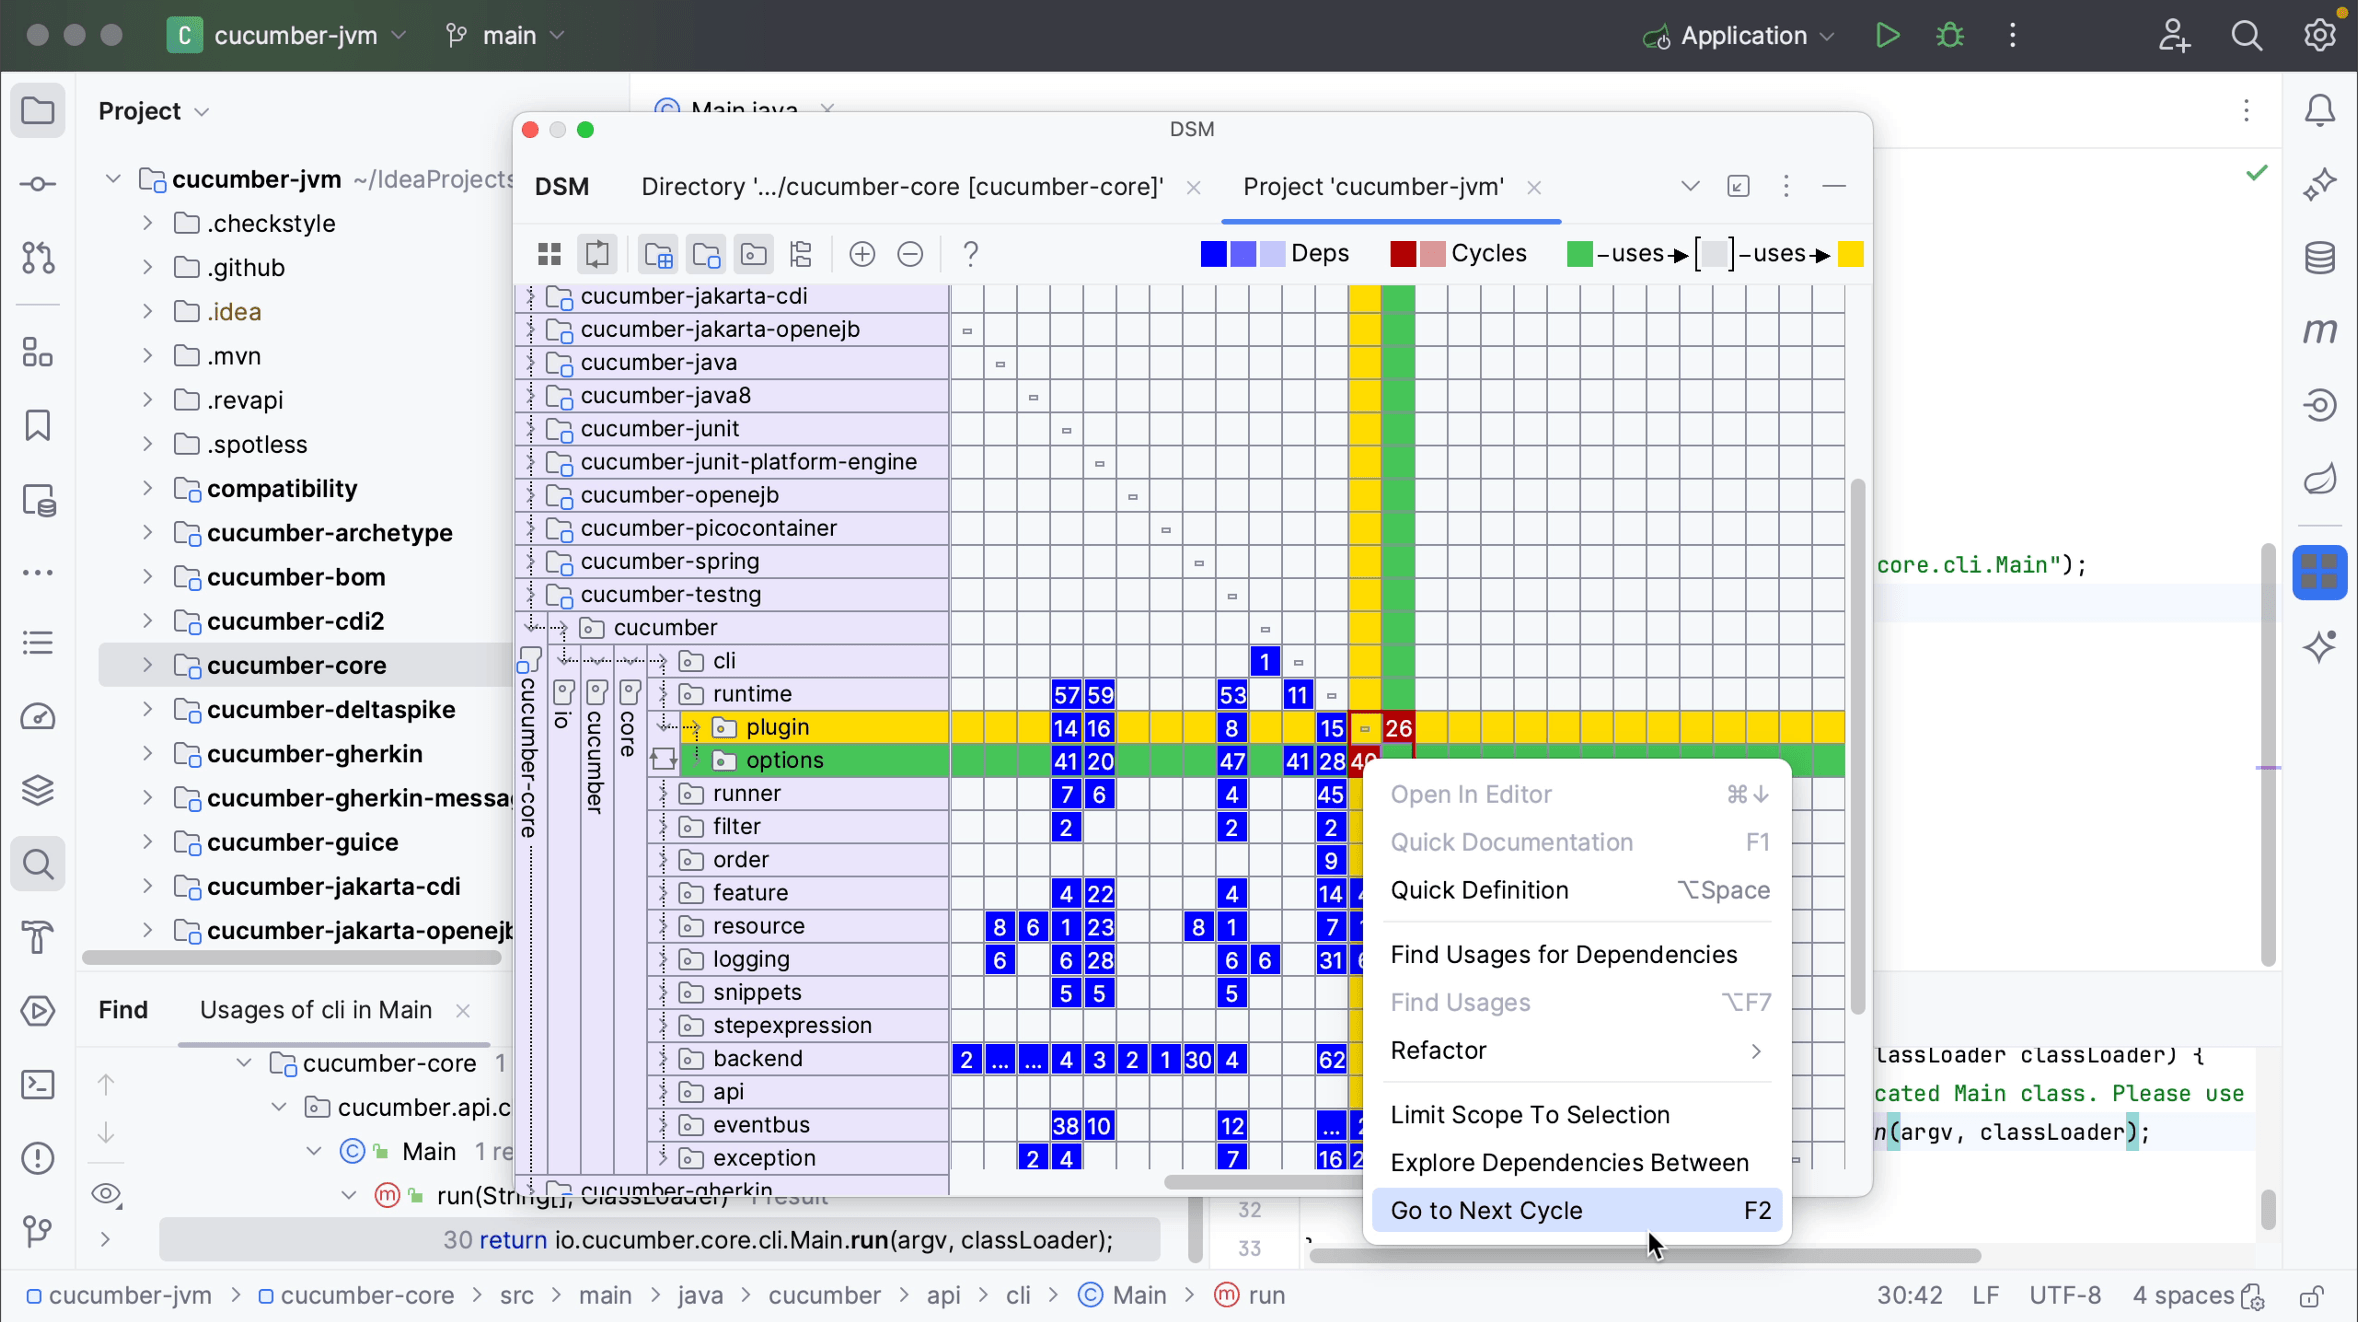This screenshot has height=1322, width=2358.
Task: Choose Find Usages for Dependencies
Action: pyautogui.click(x=1577, y=954)
